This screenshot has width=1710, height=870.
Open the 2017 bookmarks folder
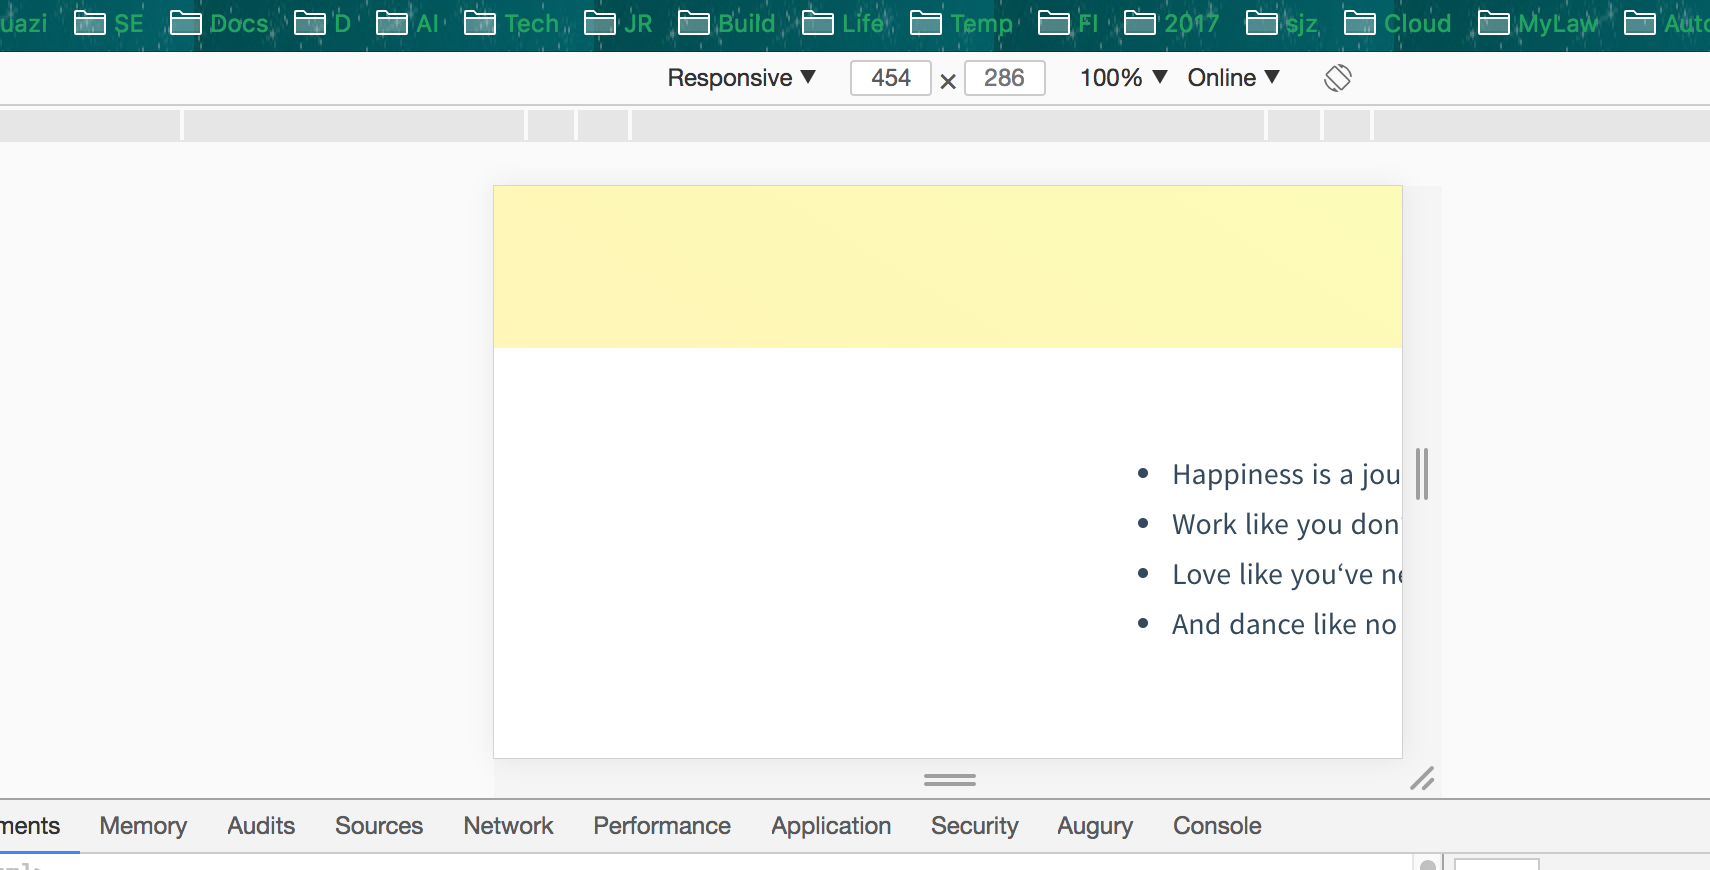click(1171, 23)
